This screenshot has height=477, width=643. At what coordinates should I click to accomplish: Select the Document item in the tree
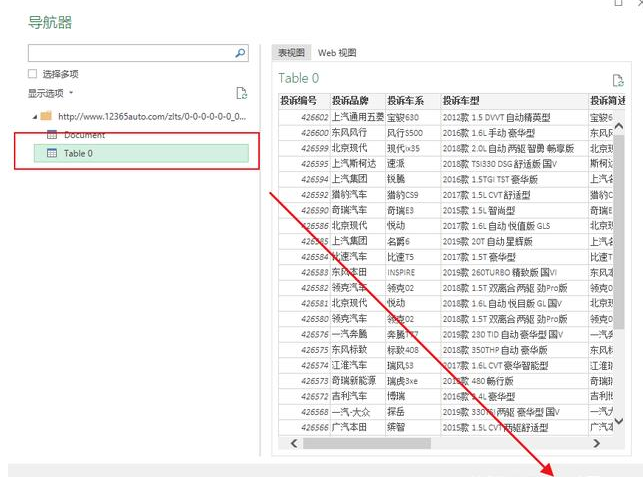[x=84, y=135]
